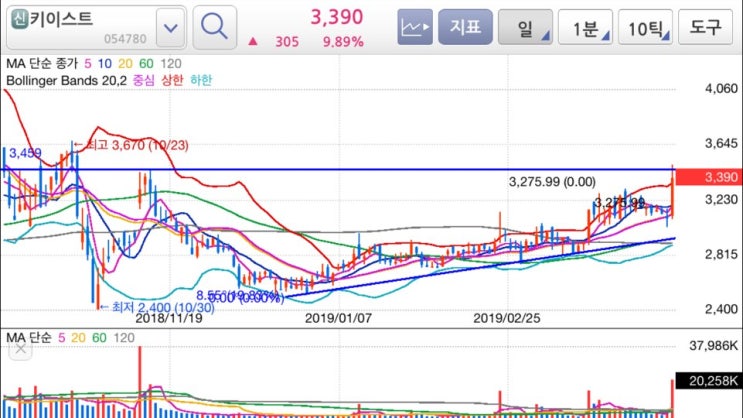Image resolution: width=743 pixels, height=418 pixels.
Task: Click volume MA 5 legend label
Action: pyautogui.click(x=62, y=337)
